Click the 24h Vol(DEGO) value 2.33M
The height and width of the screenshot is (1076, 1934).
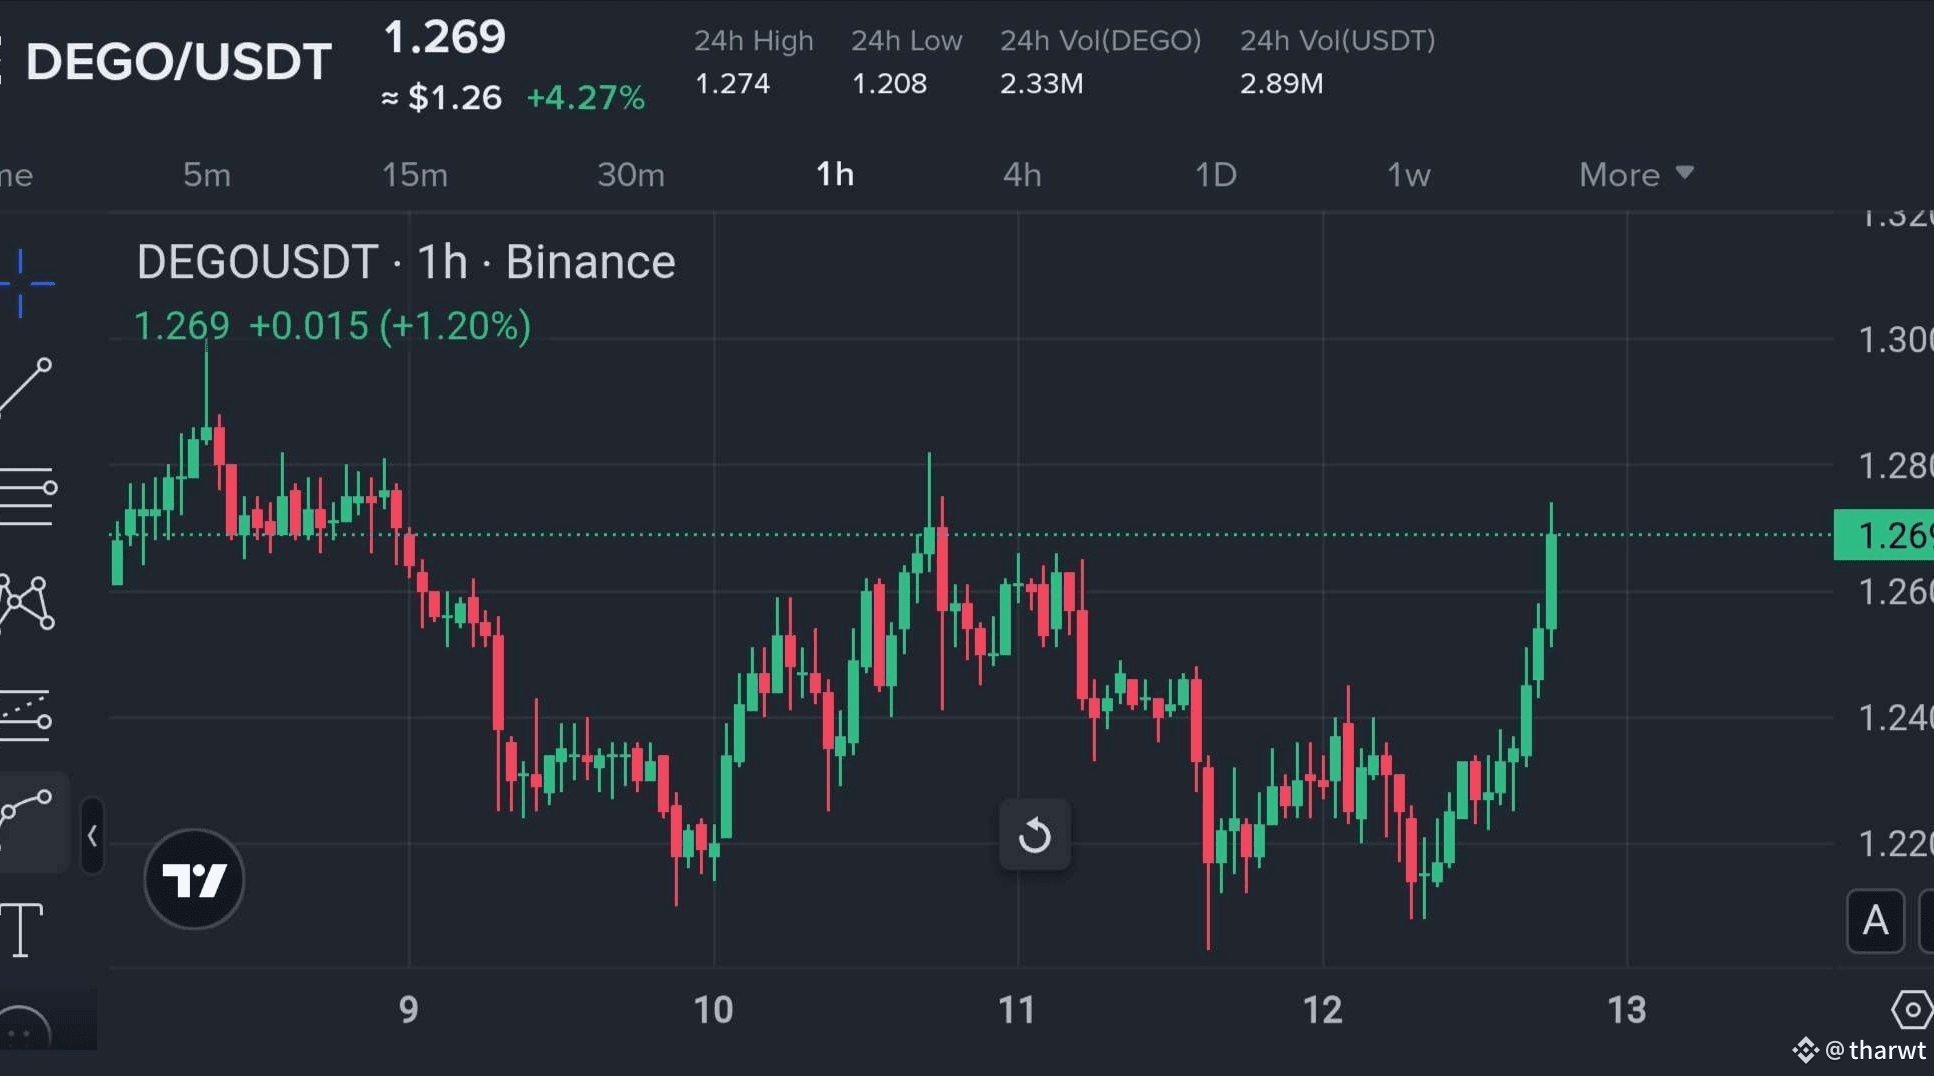coord(1041,84)
